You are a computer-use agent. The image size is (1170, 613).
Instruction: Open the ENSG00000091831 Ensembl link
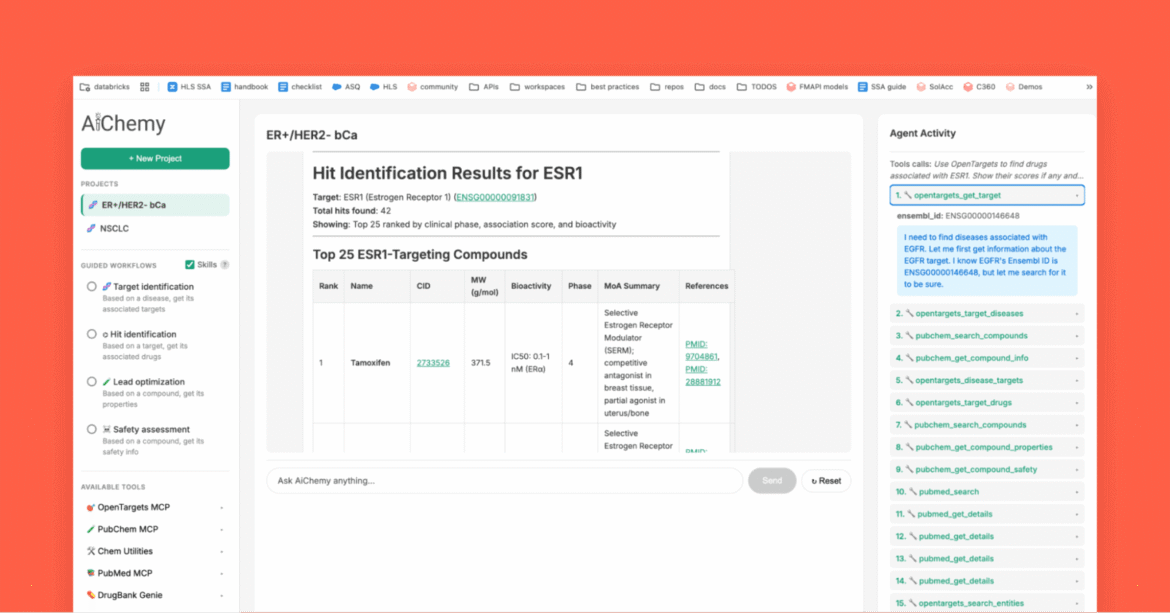pyautogui.click(x=498, y=197)
